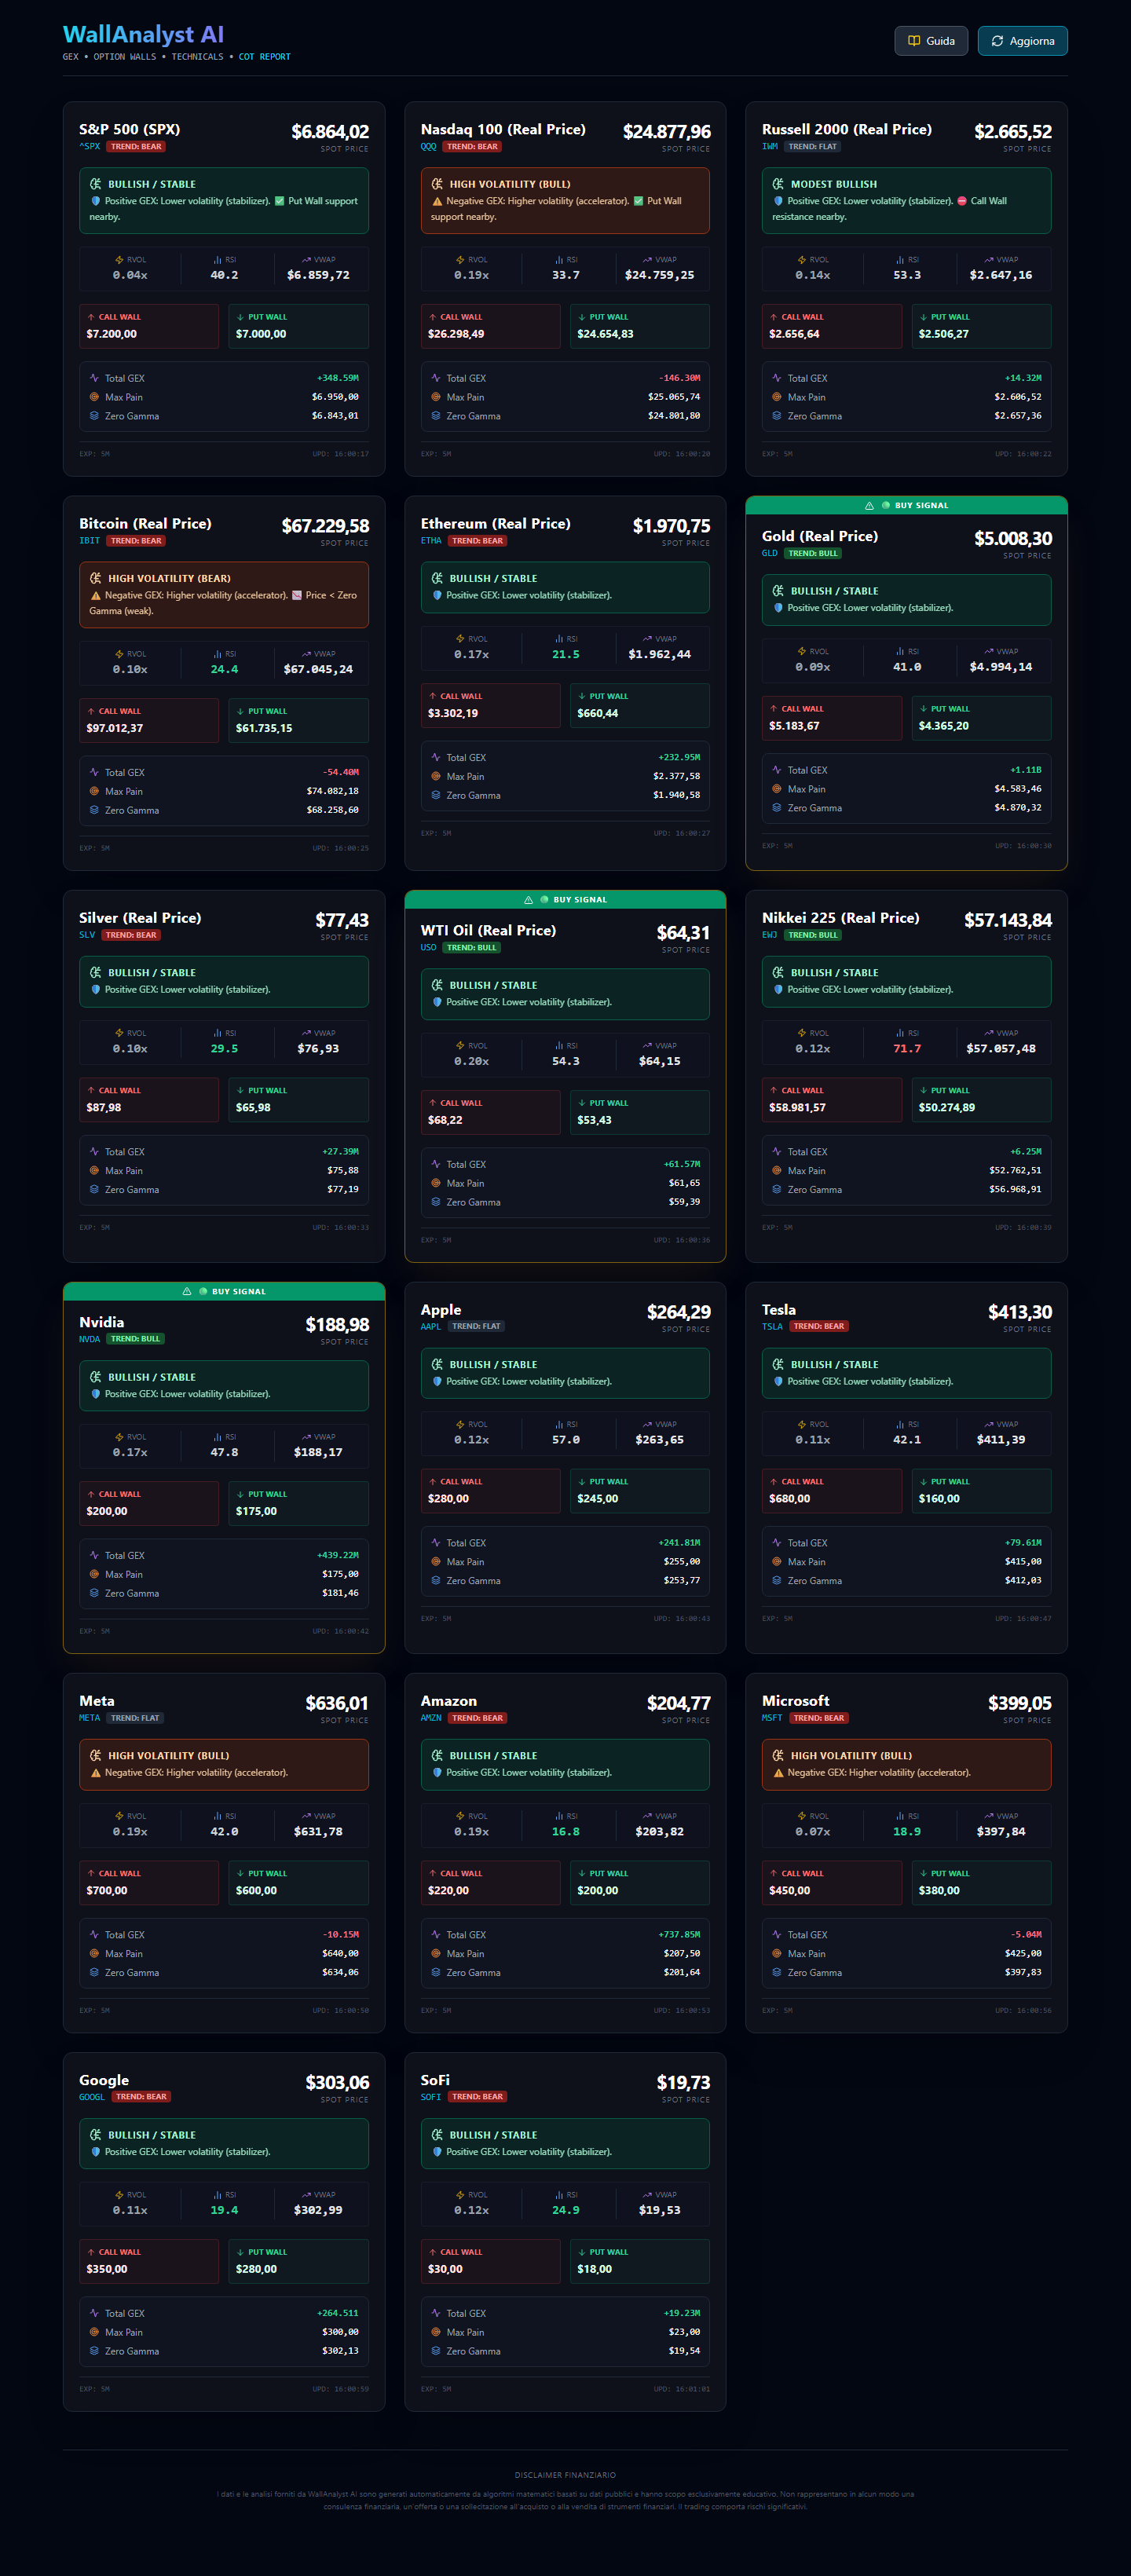
Task: Click the TREND: BULL badge in WTI Oil card
Action: pyautogui.click(x=471, y=947)
